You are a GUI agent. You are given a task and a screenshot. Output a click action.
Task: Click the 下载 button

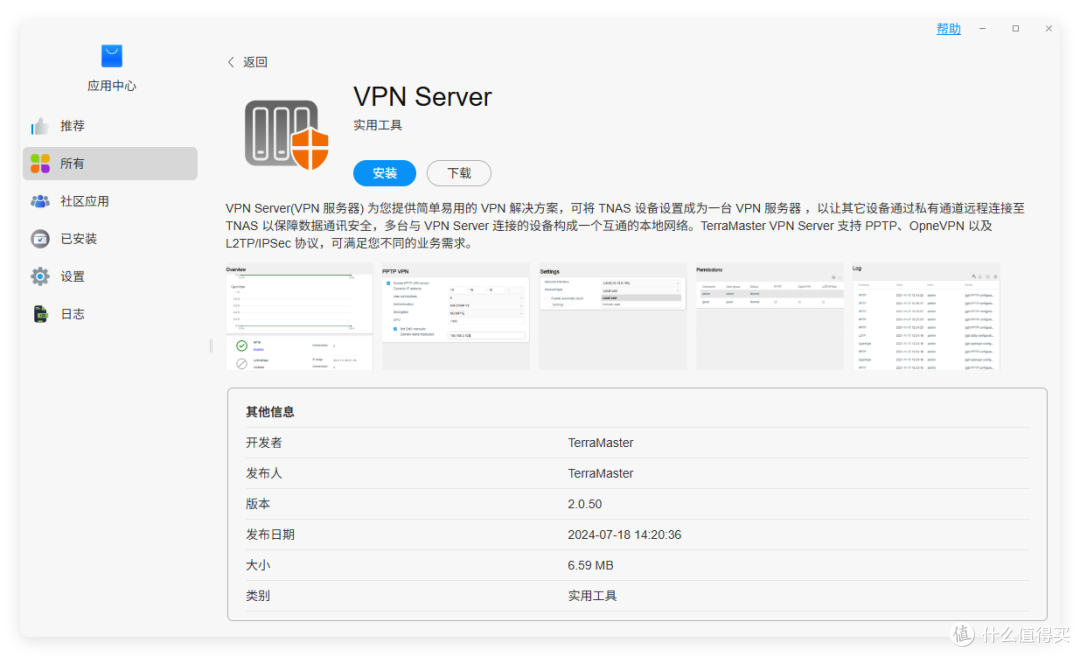point(459,173)
